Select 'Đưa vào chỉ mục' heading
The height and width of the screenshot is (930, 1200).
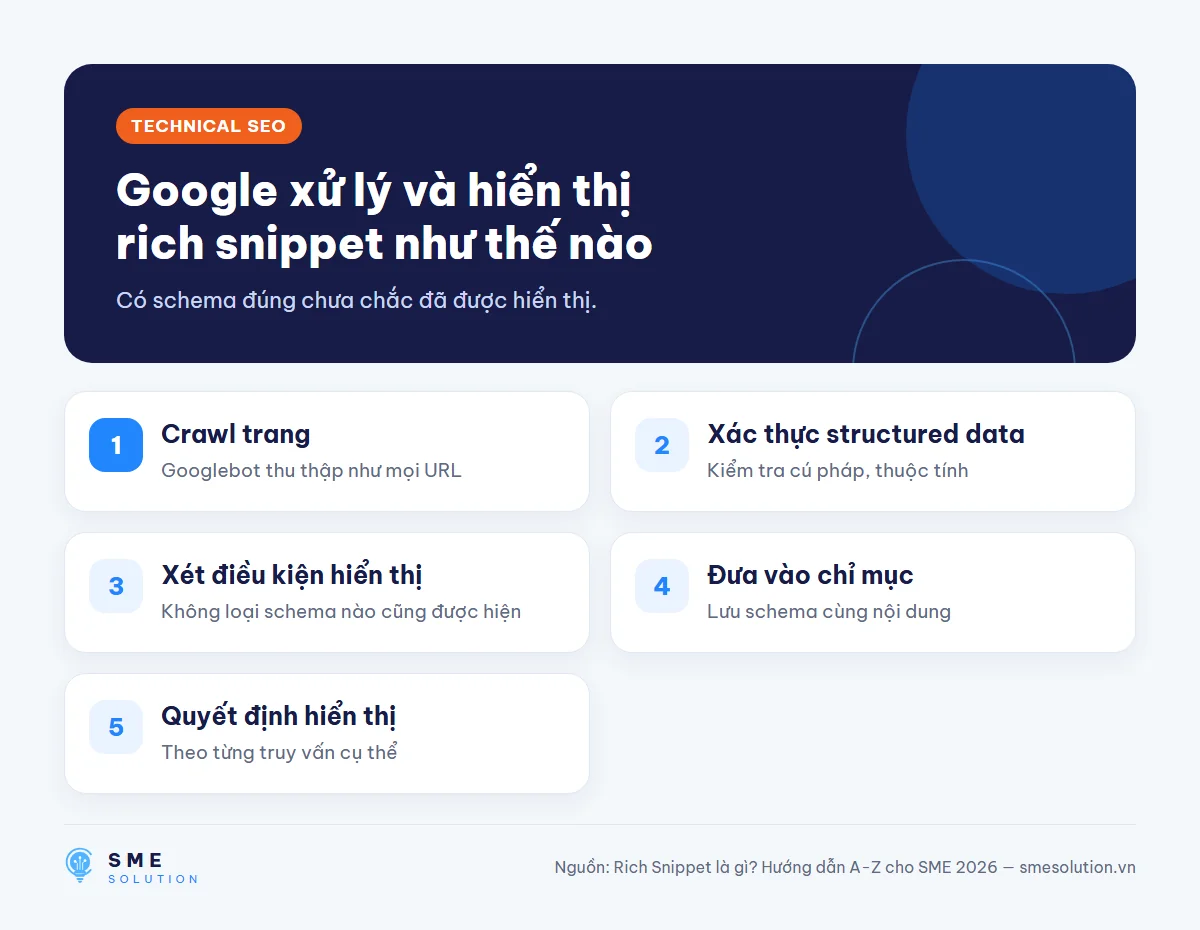pyautogui.click(x=810, y=575)
